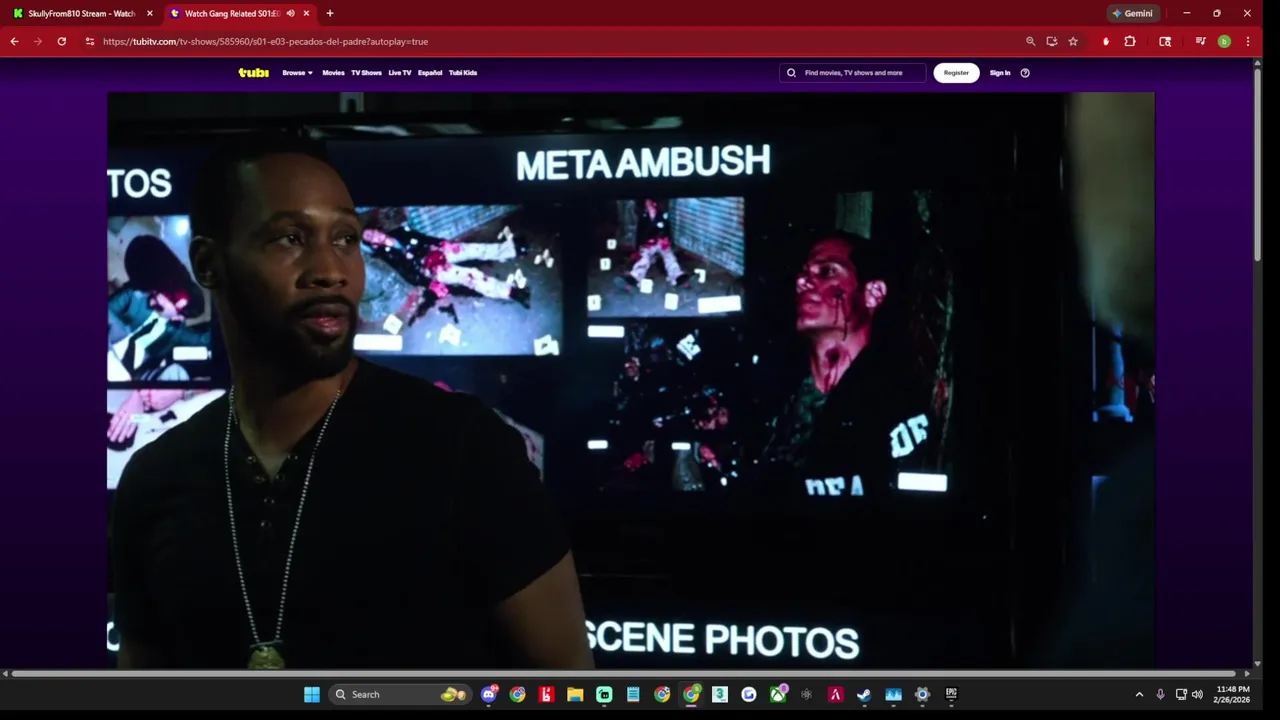
Task: Mute the Watch Gang Related tab audio
Action: (x=290, y=13)
